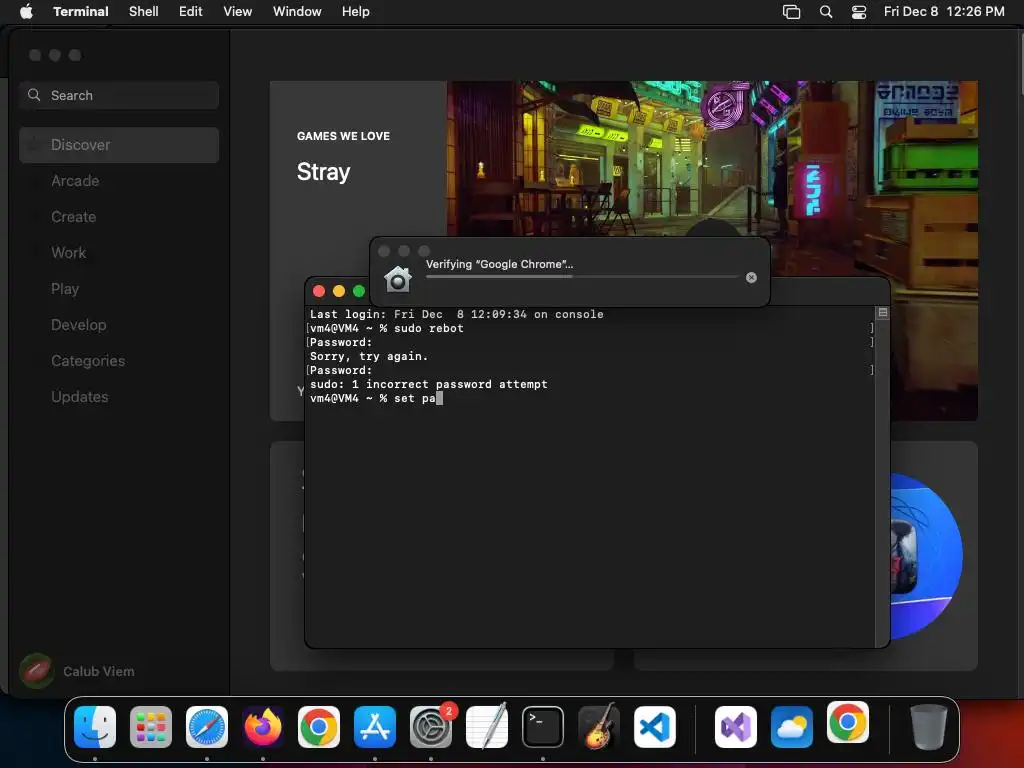Click the GAMES WE LOVE heading

343,136
